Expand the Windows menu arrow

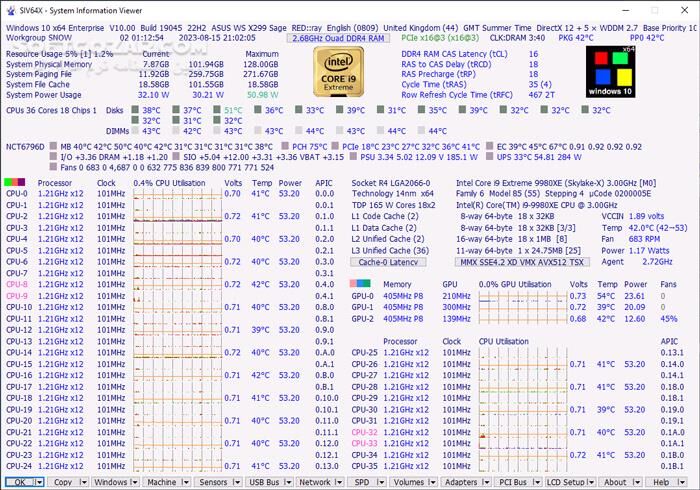tap(134, 482)
